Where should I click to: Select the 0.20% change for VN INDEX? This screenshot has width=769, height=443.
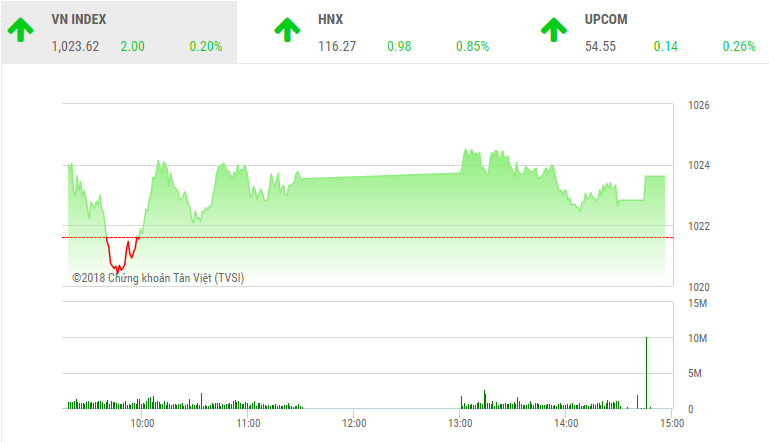click(x=205, y=46)
